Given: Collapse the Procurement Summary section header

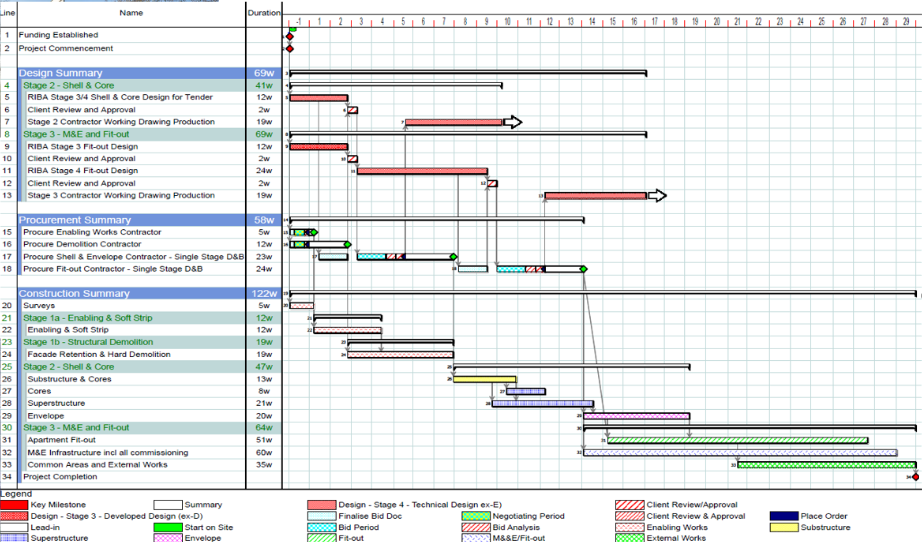Looking at the screenshot, I should coord(75,220).
